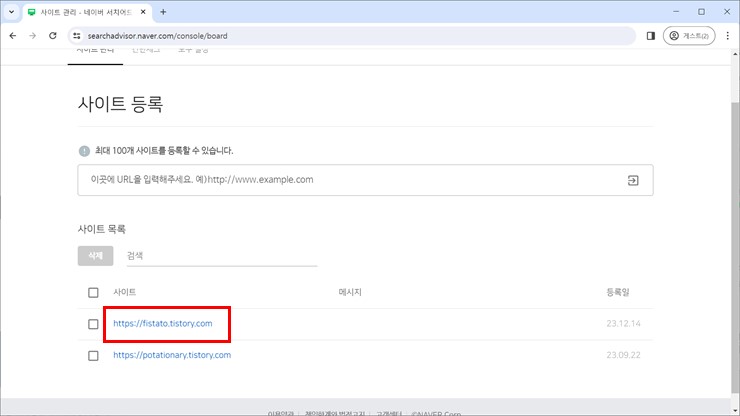Open site information icon in address bar
Image resolution: width=740 pixels, height=416 pixels.
click(77, 36)
